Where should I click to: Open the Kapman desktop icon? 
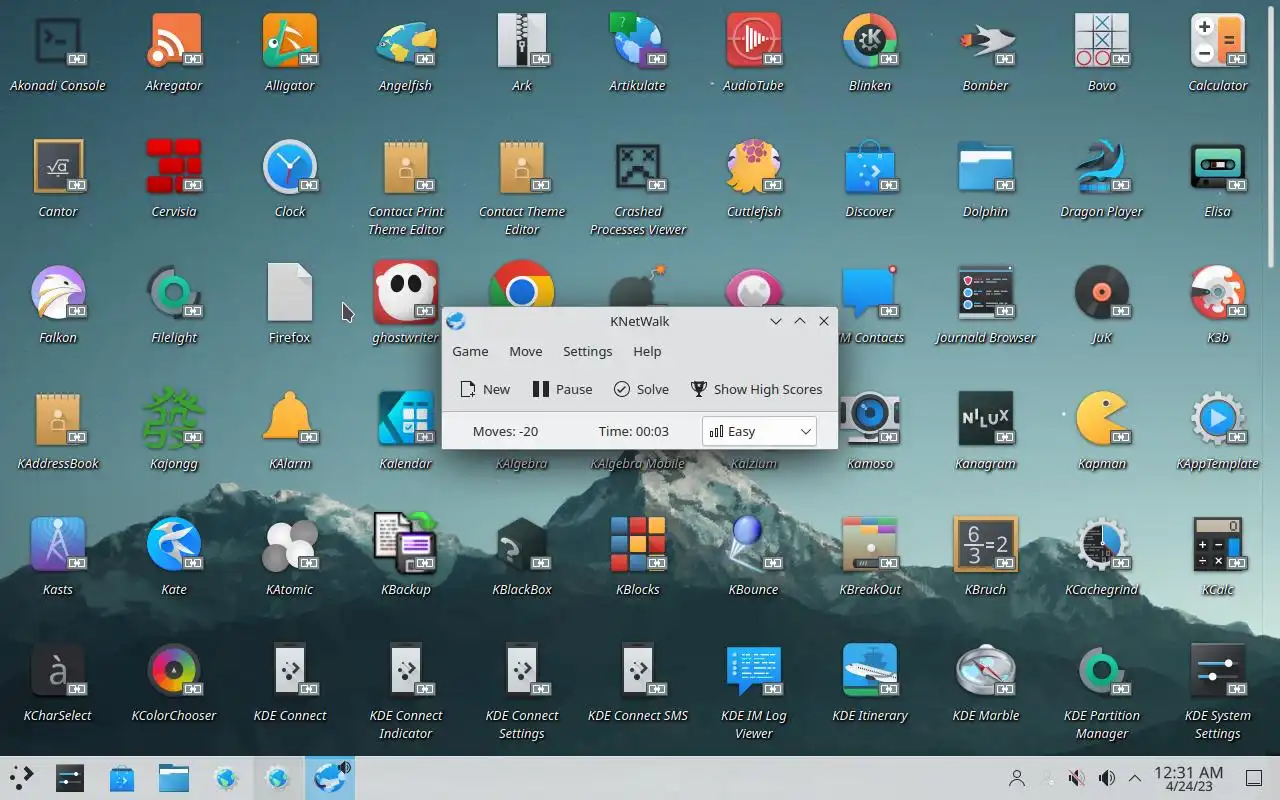[x=1102, y=430]
